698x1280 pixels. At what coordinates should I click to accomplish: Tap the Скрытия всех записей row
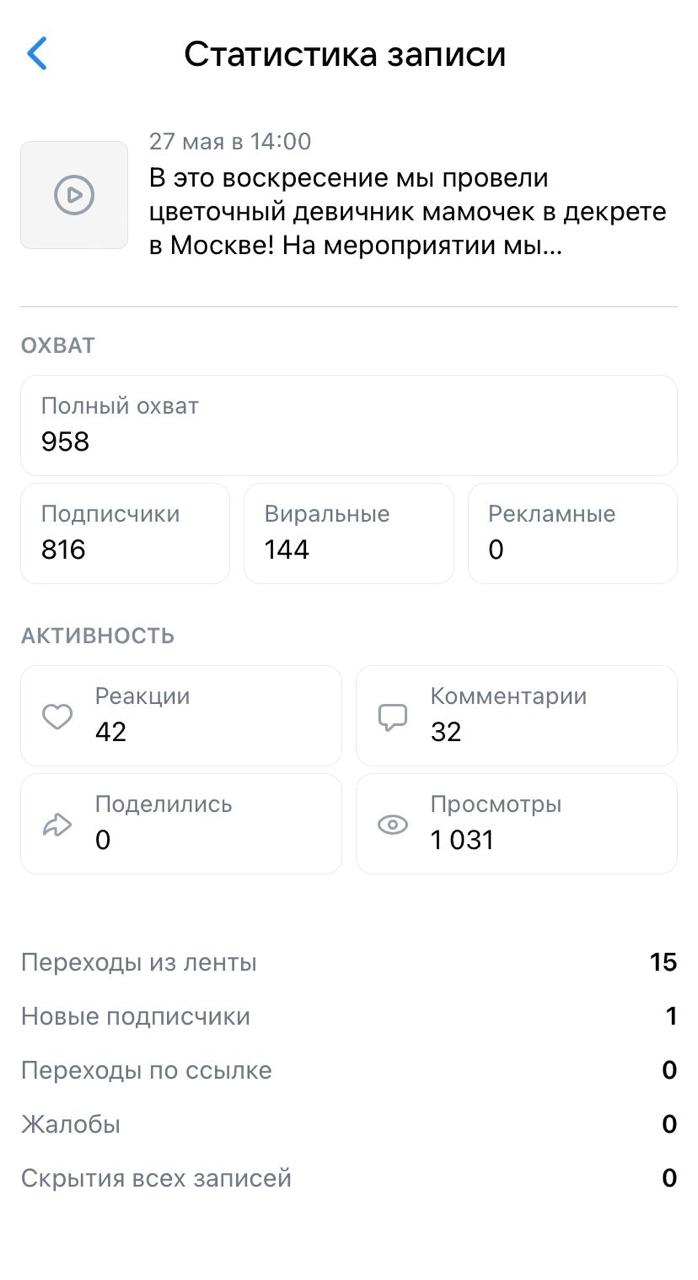[349, 1178]
